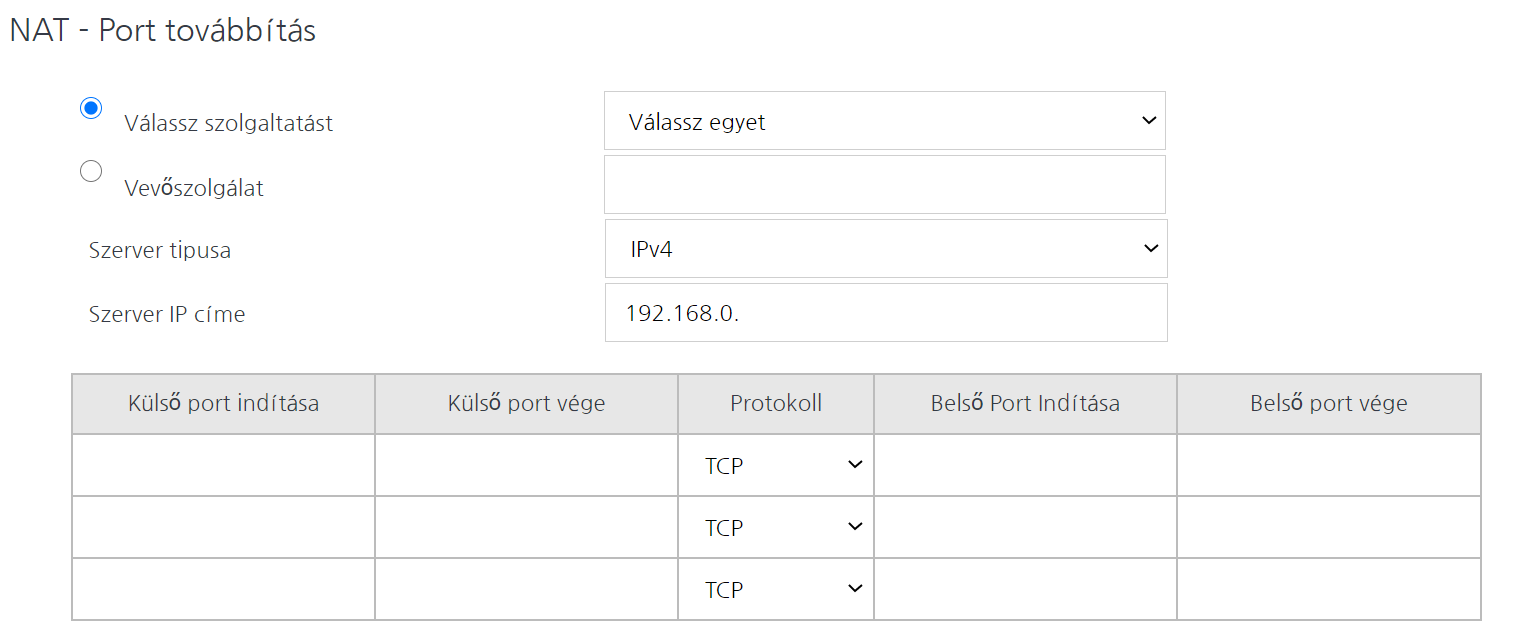Click second row Belső port vége cell
The width and height of the screenshot is (1513, 621).
1328,527
